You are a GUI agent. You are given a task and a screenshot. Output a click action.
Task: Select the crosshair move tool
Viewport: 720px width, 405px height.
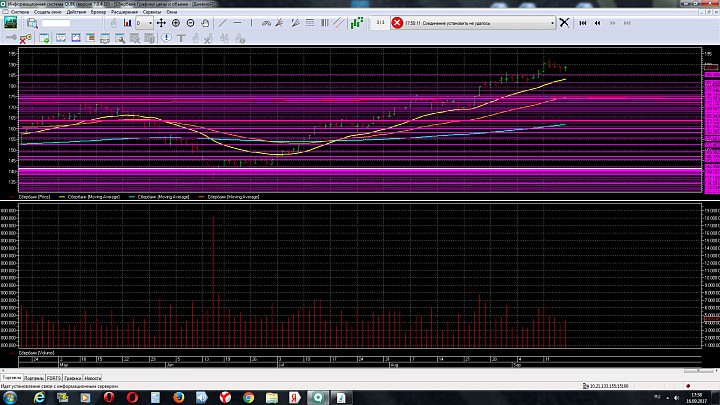[x=161, y=23]
